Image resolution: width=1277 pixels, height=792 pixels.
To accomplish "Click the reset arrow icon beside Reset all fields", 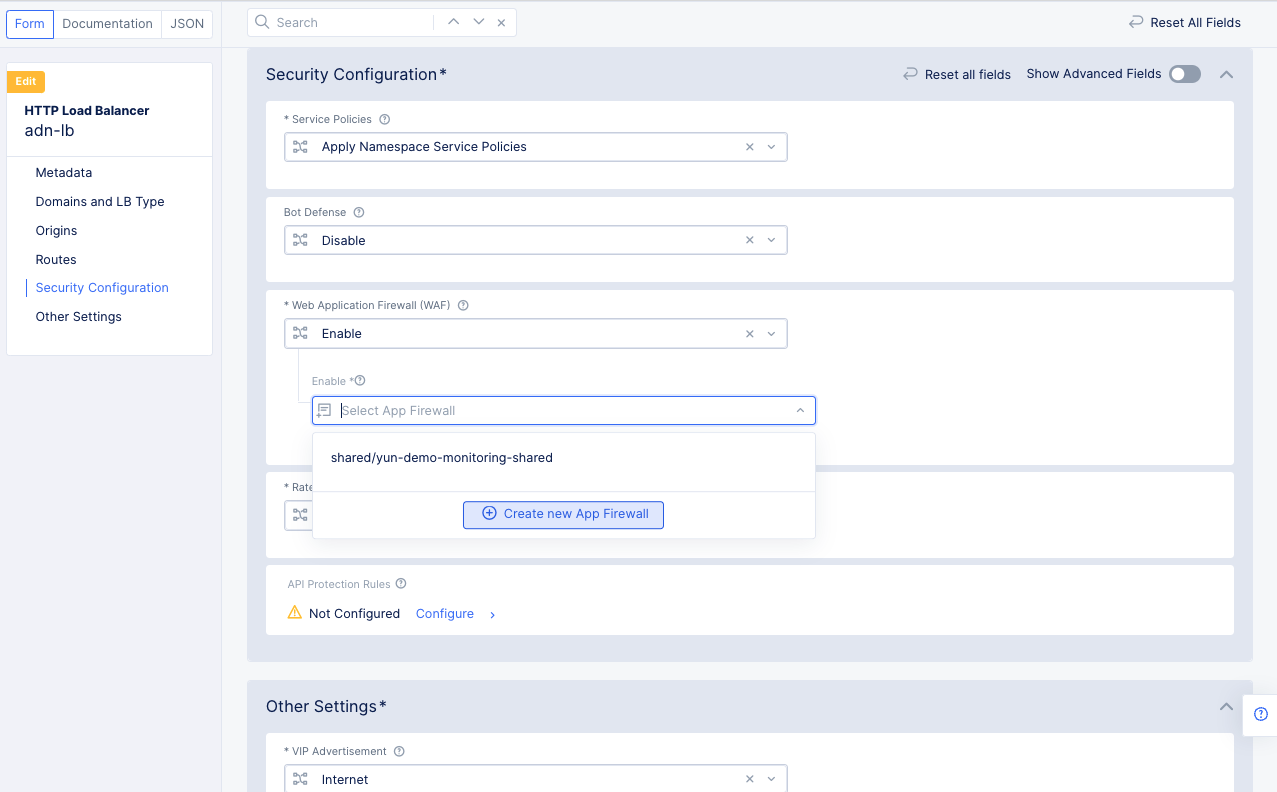I will pyautogui.click(x=908, y=73).
